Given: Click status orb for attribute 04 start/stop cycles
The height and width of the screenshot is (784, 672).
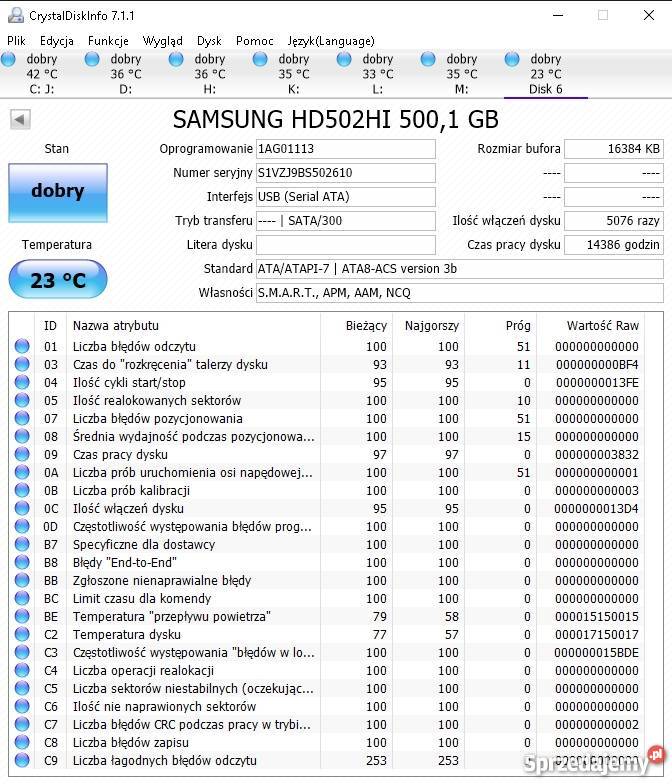Looking at the screenshot, I should click(22, 382).
